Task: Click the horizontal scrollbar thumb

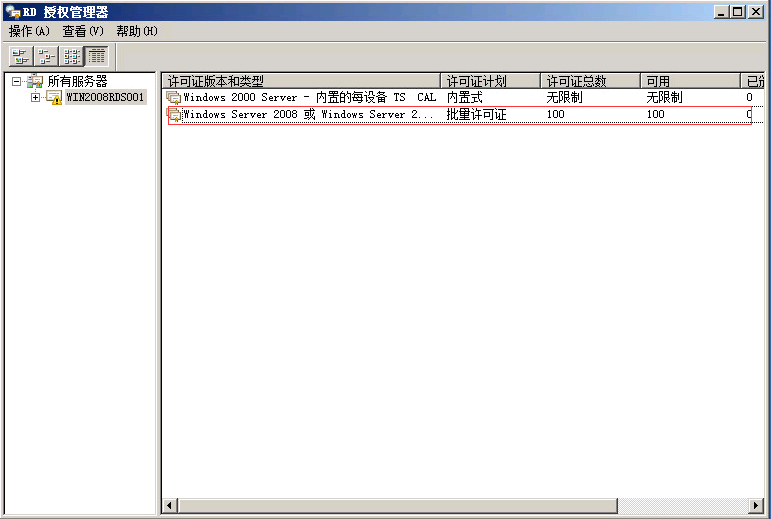Action: [x=398, y=505]
